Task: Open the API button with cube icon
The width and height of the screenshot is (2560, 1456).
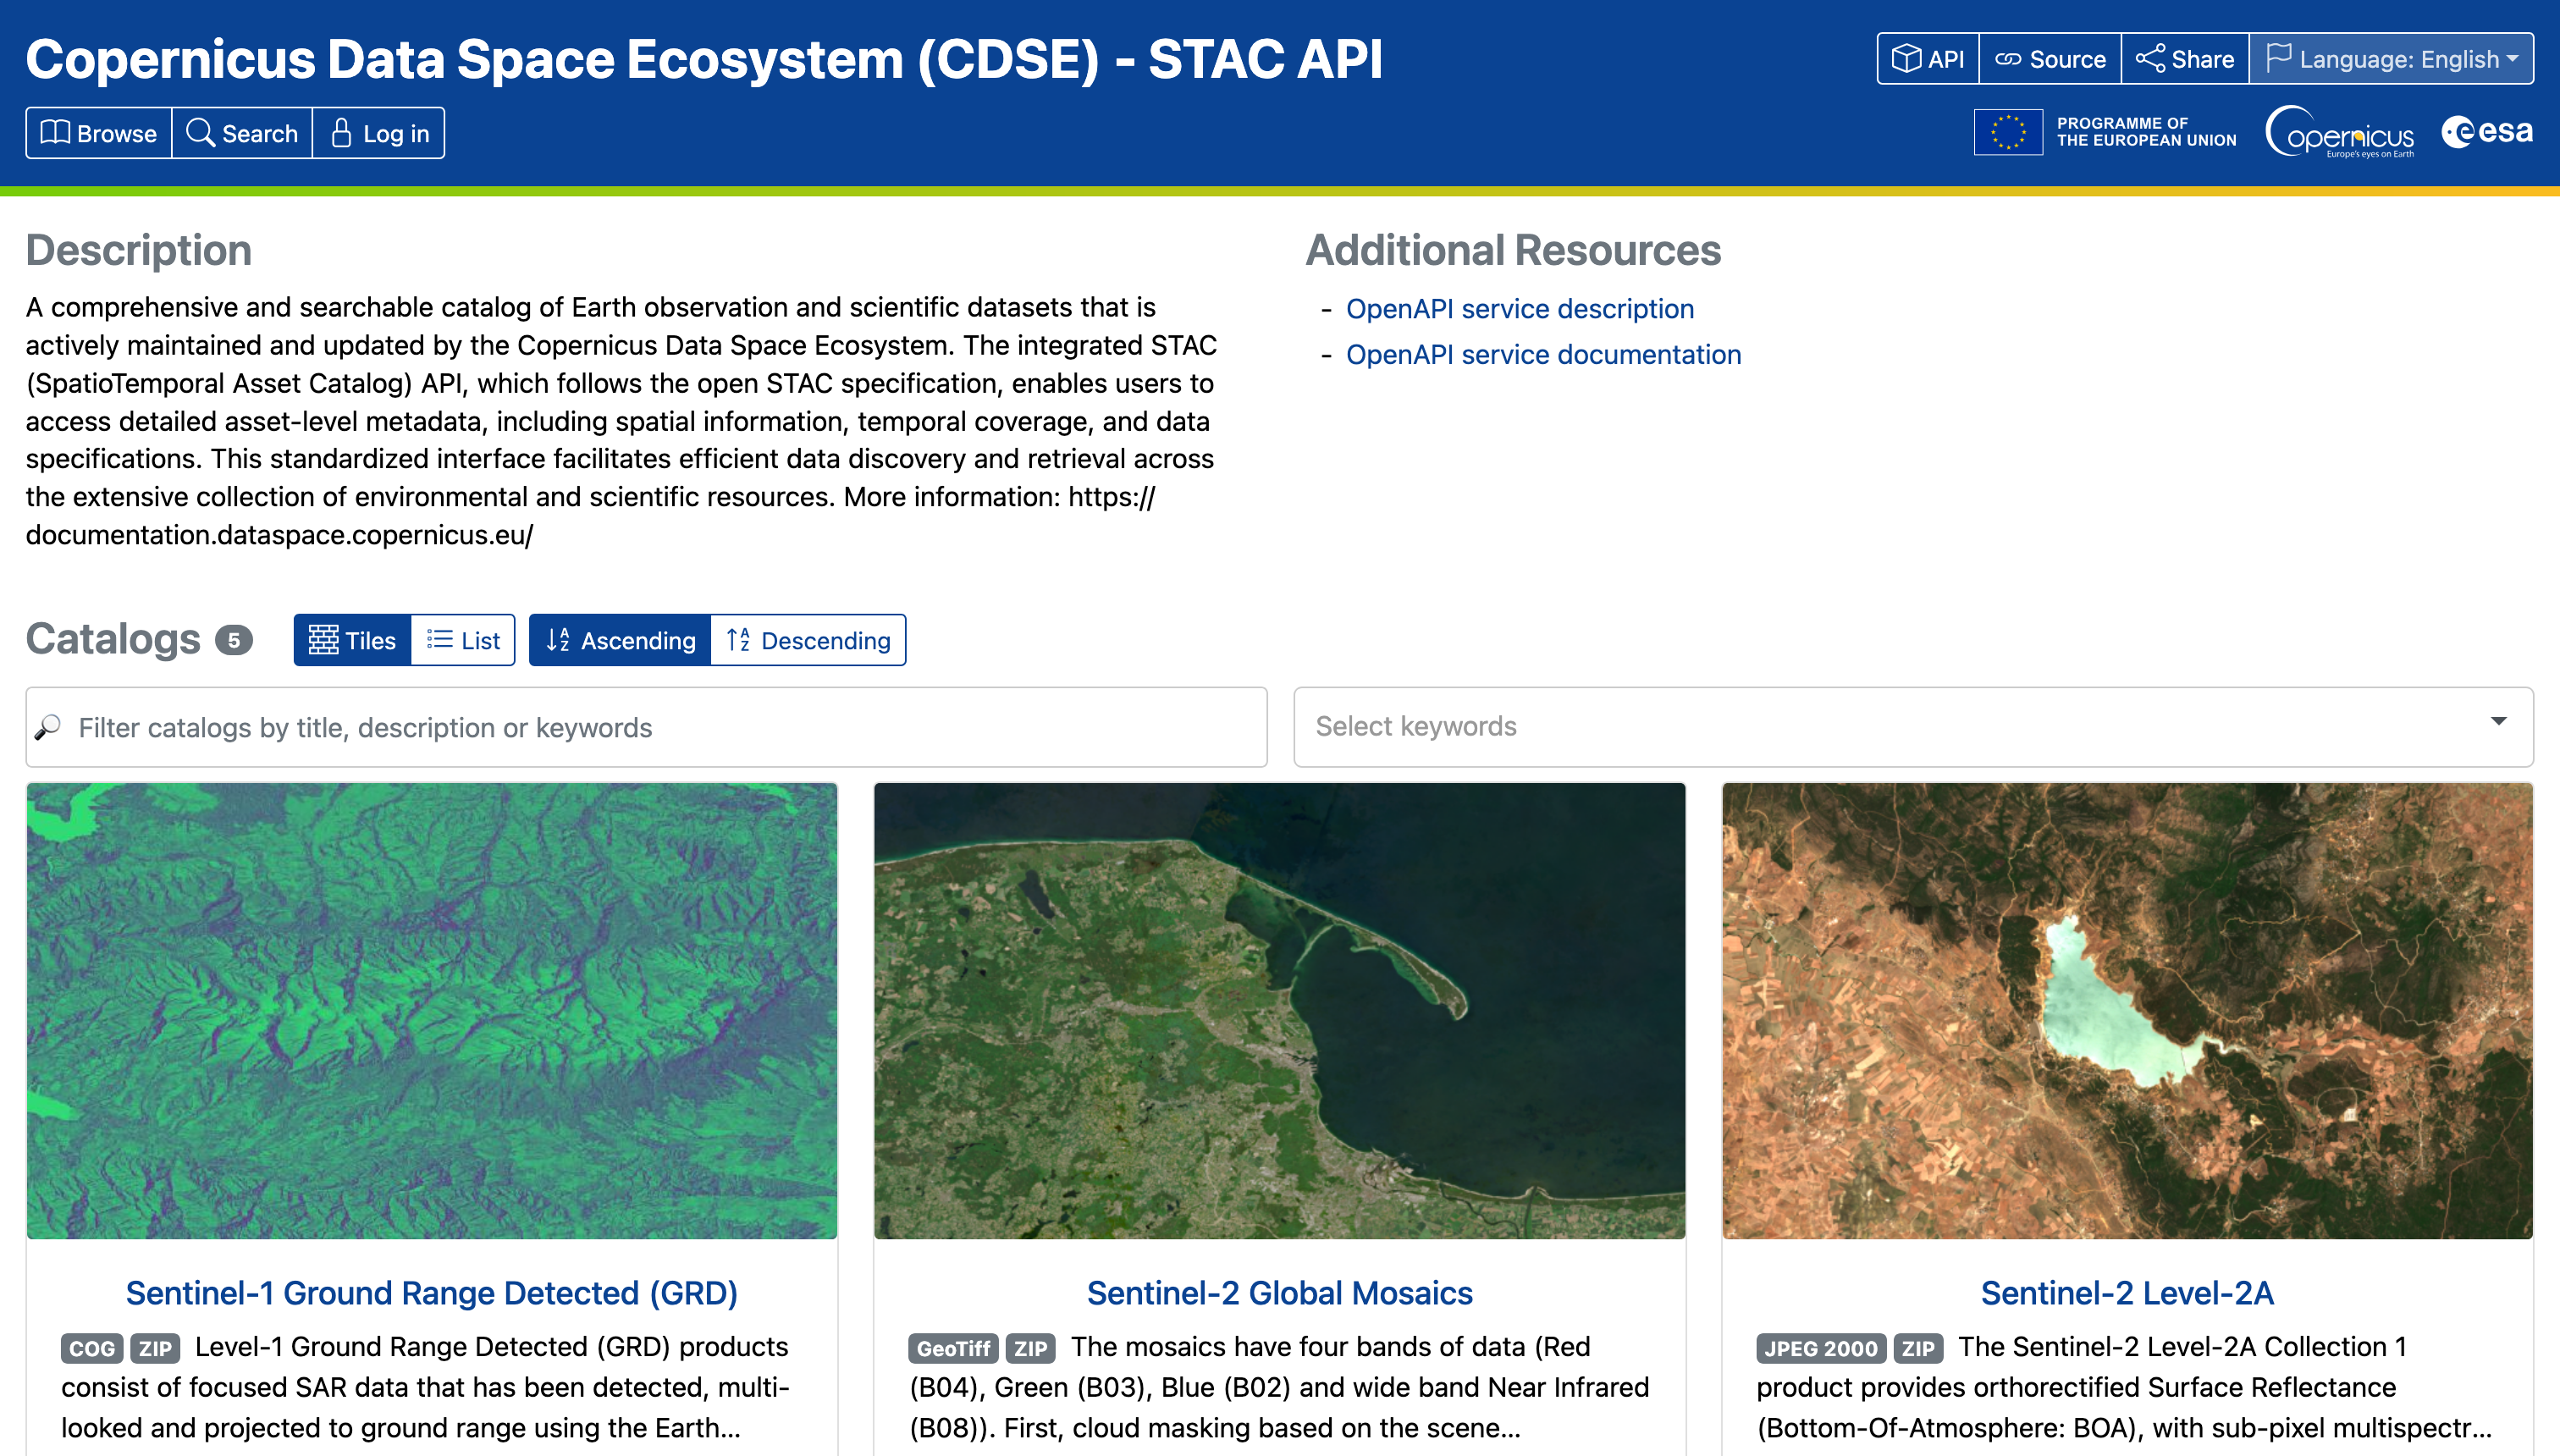Action: (1928, 59)
